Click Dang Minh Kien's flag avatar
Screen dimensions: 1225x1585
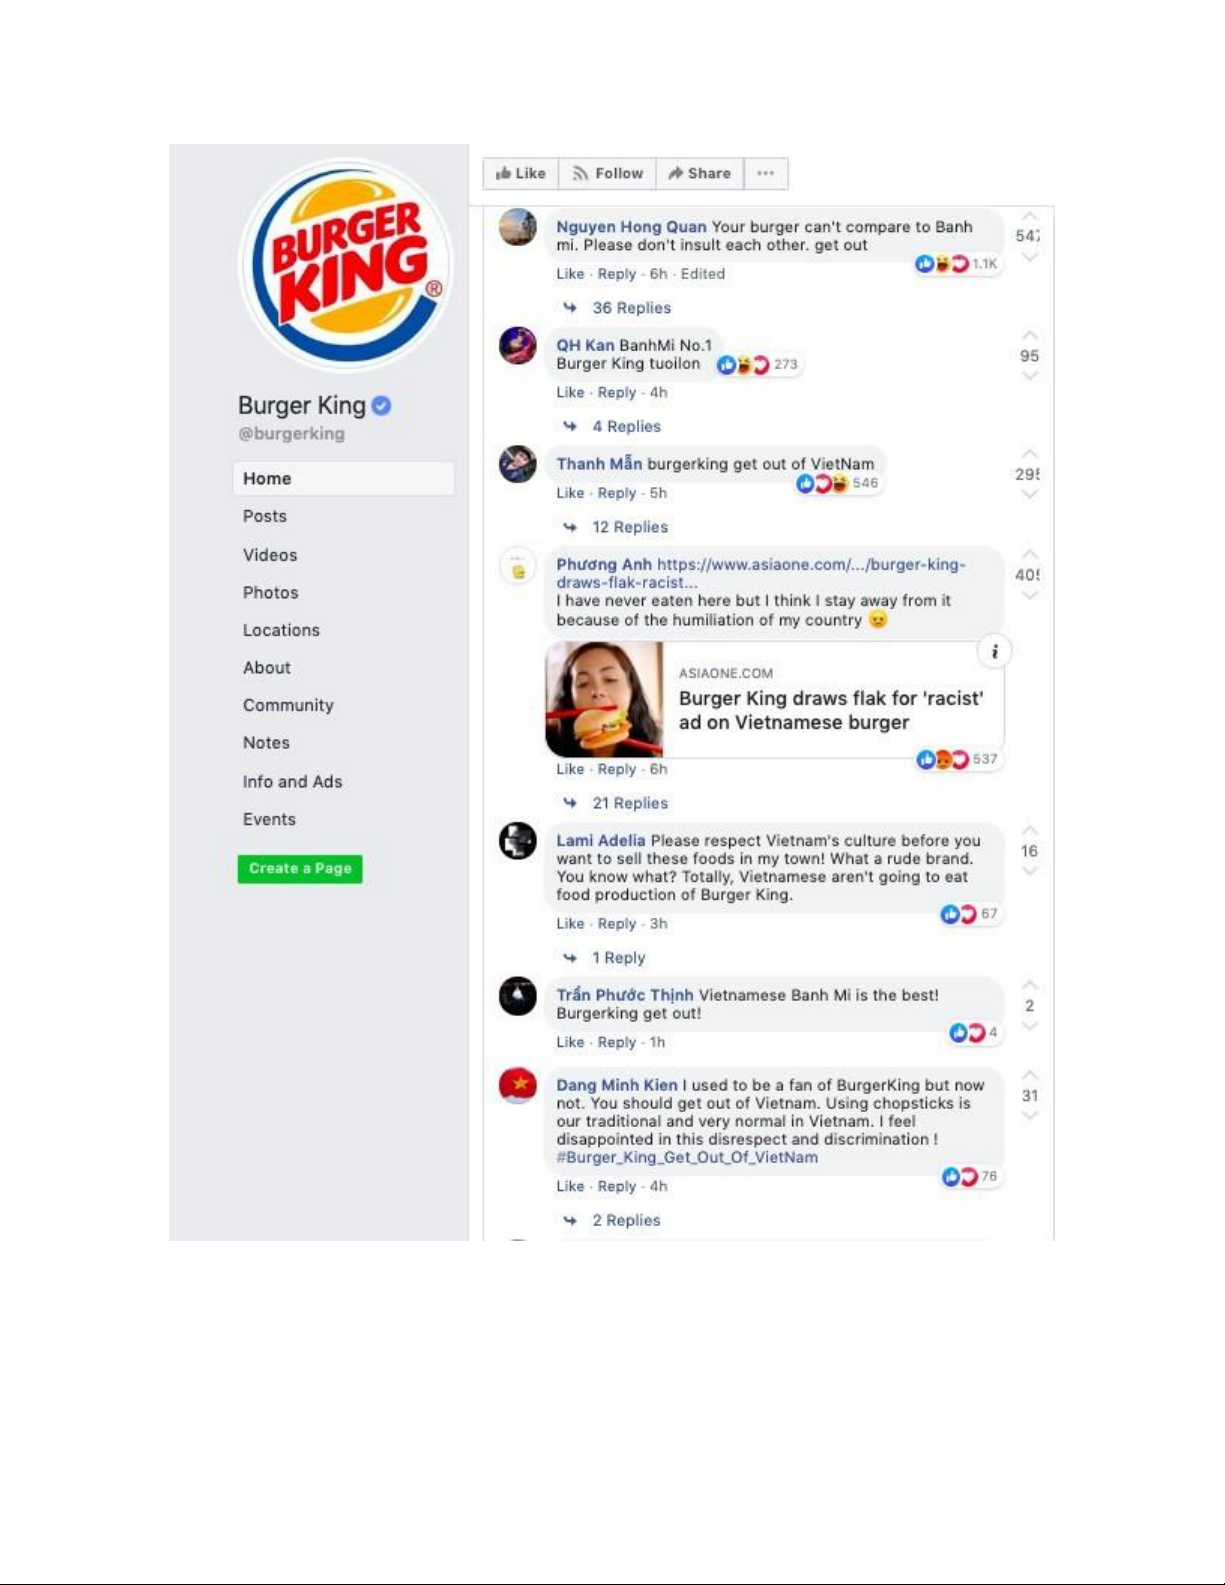coord(518,1086)
